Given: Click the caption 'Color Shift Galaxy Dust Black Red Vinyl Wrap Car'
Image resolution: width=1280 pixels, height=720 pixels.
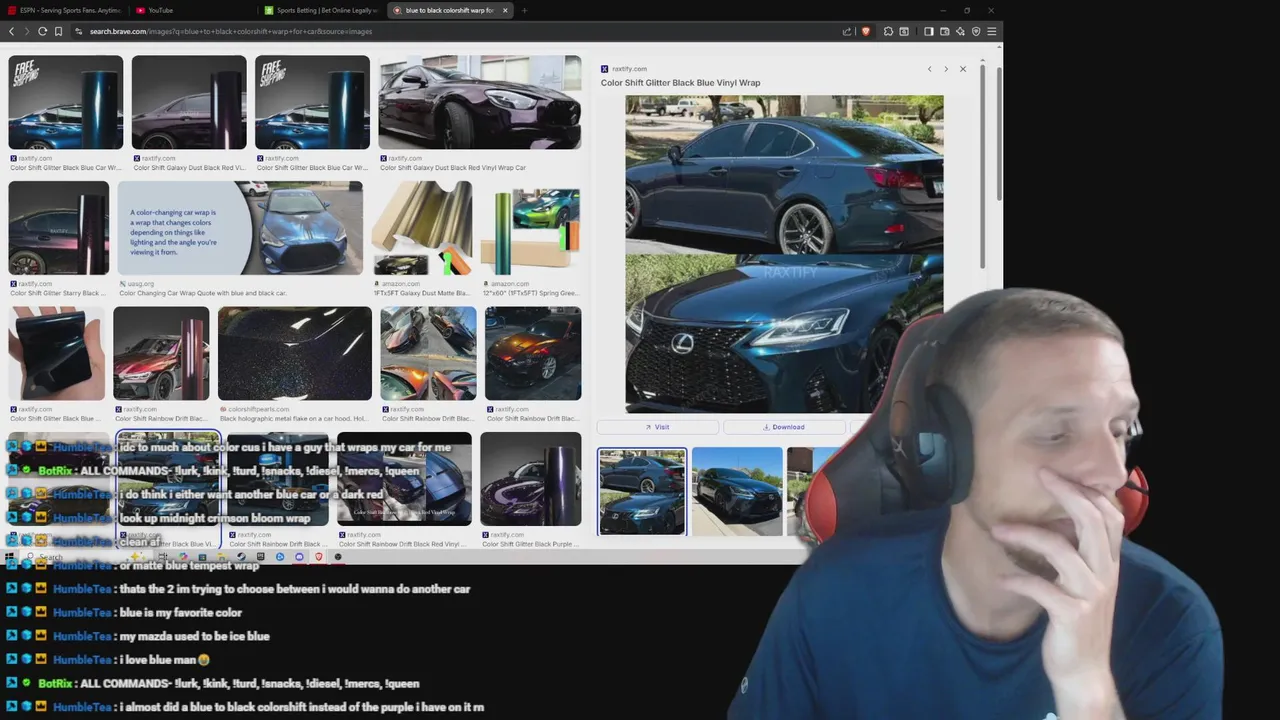Looking at the screenshot, I should [452, 168].
